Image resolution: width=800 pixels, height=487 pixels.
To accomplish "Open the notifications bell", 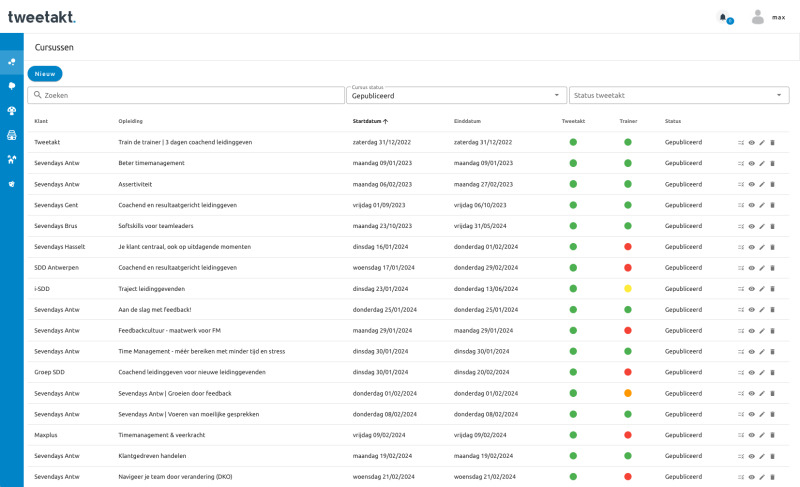I will [723, 17].
